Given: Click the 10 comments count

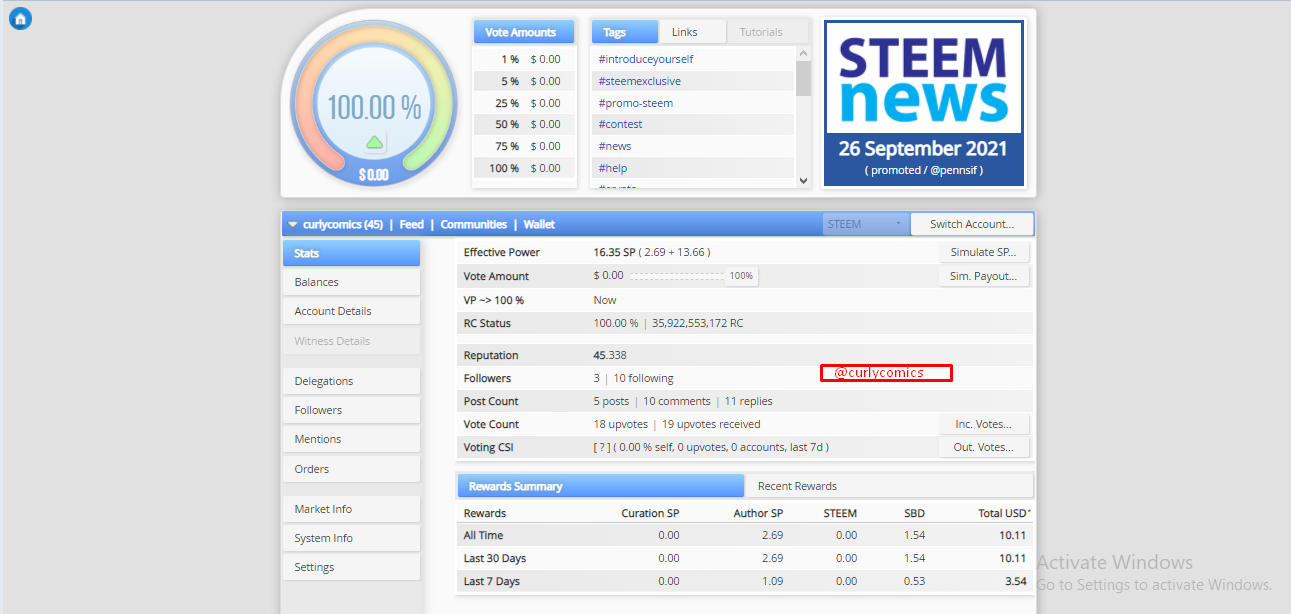Looking at the screenshot, I should coord(677,401).
